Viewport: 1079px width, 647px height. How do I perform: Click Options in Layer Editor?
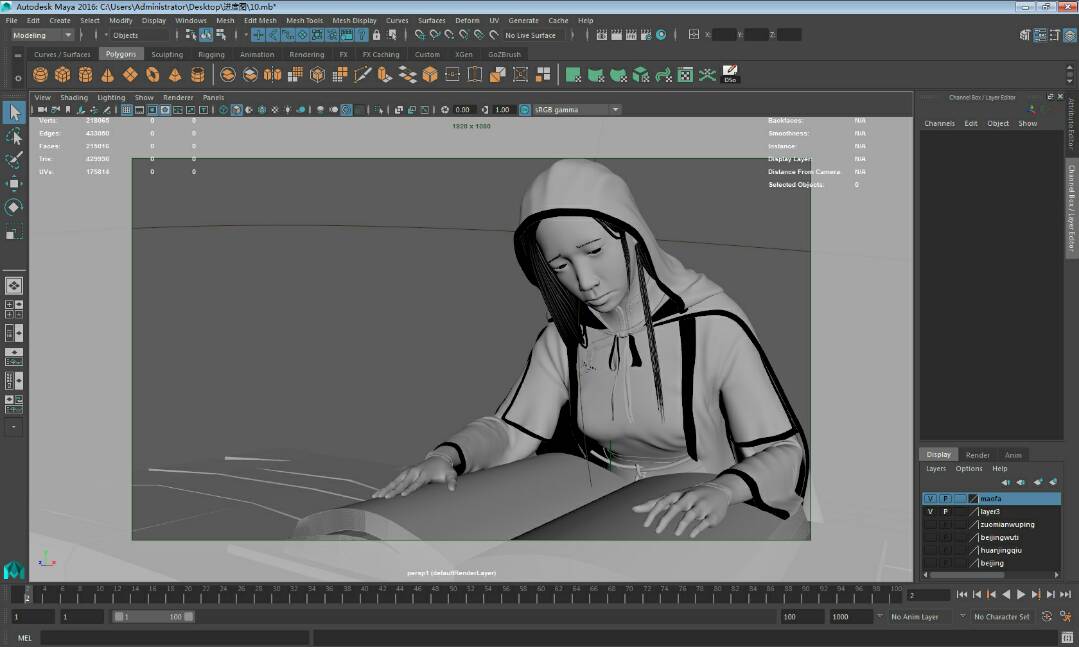[969, 468]
